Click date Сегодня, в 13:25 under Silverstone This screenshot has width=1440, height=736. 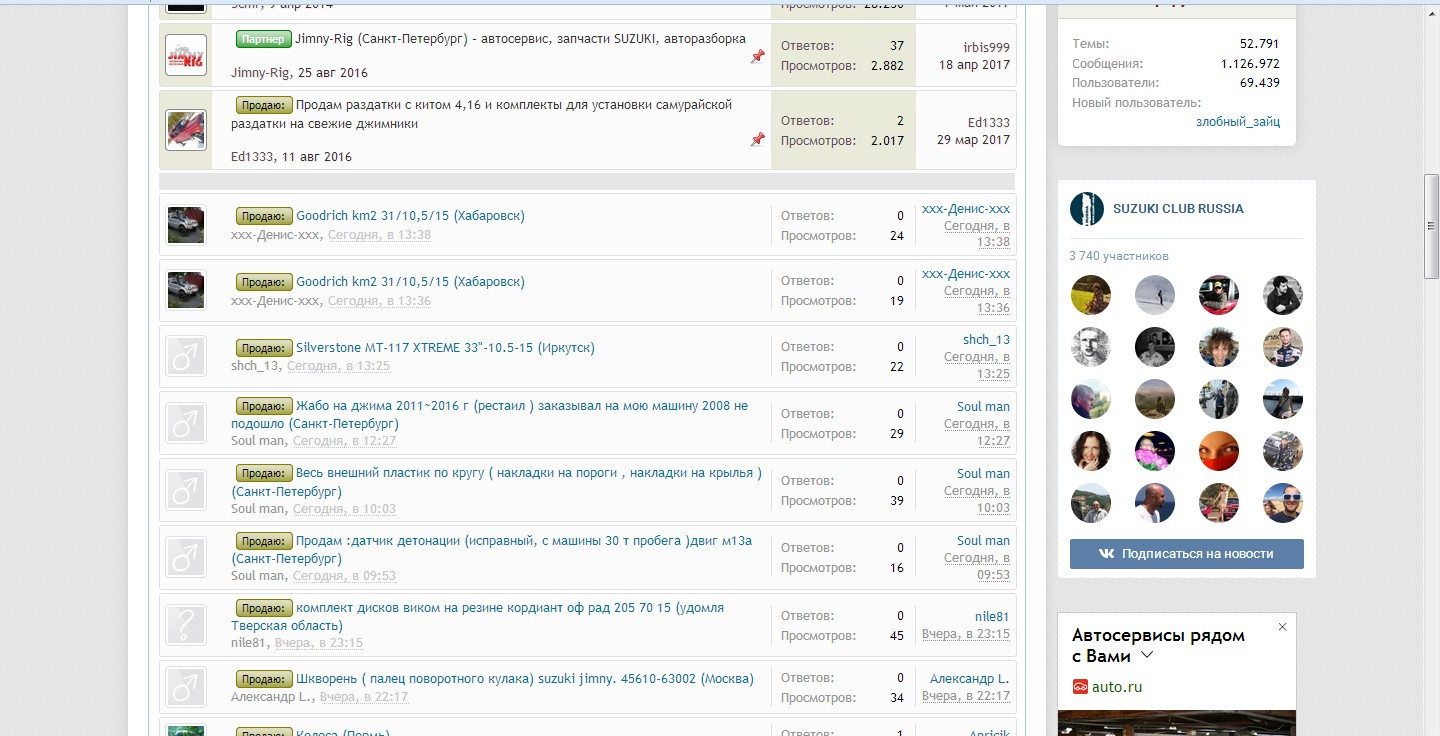pyautogui.click(x=338, y=366)
